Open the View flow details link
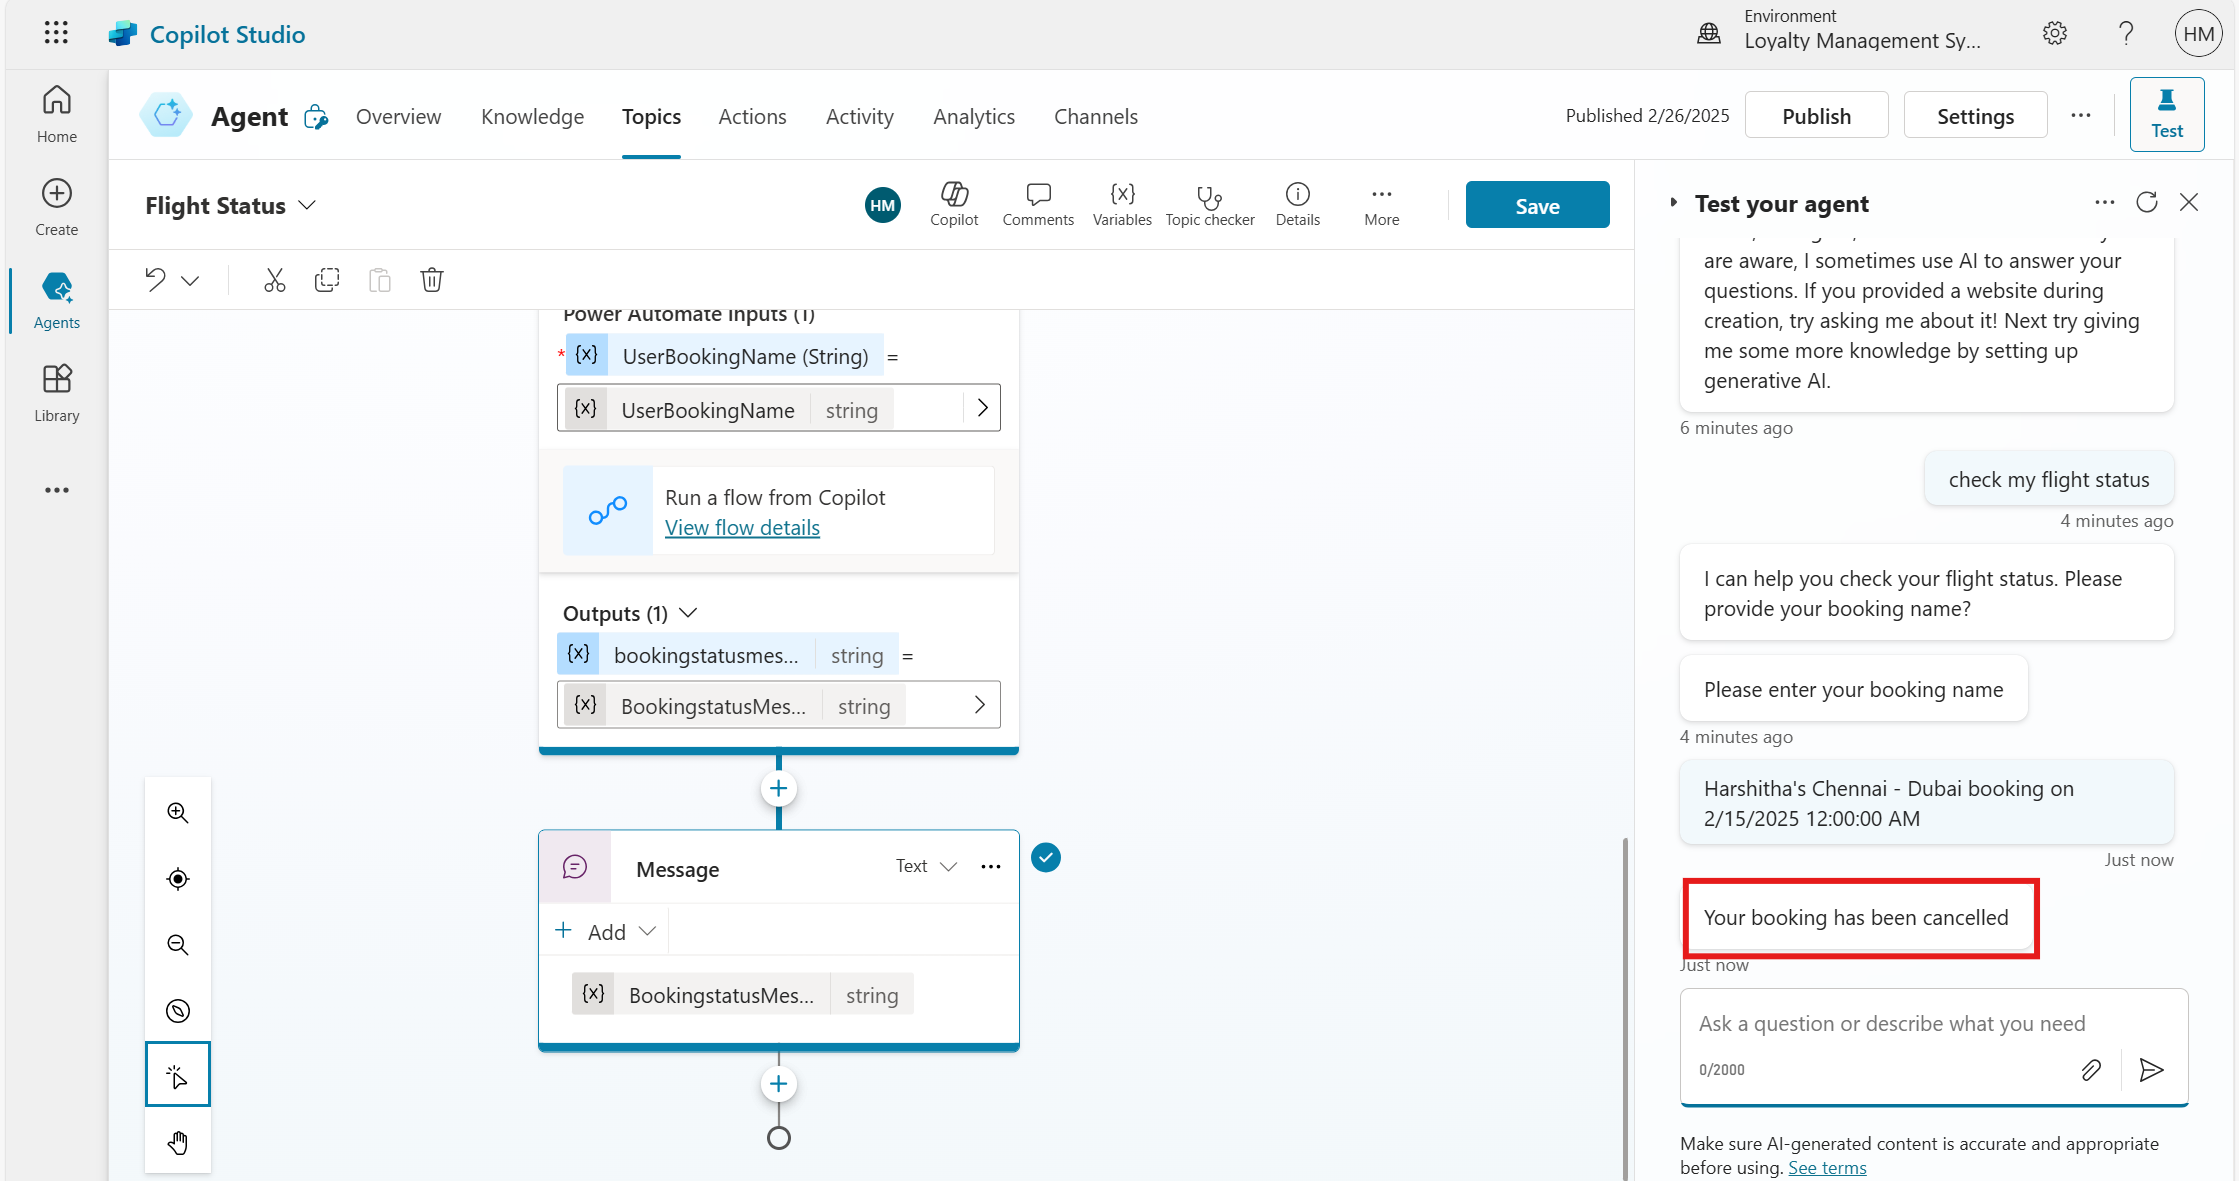Image resolution: width=2239 pixels, height=1181 pixels. tap(742, 528)
